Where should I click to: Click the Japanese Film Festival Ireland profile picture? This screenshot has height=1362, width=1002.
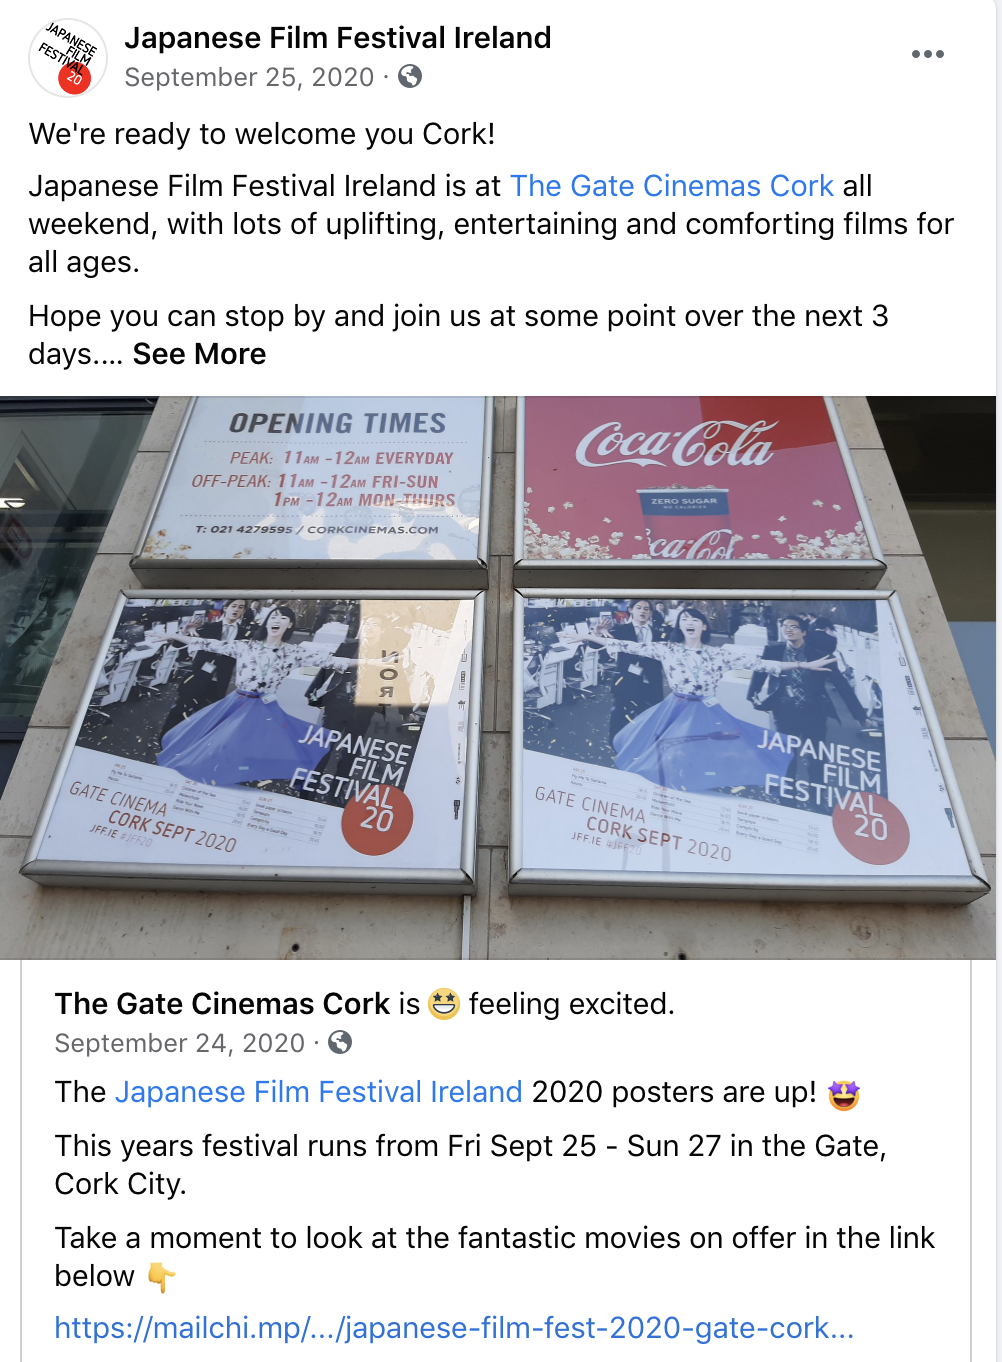(x=68, y=57)
